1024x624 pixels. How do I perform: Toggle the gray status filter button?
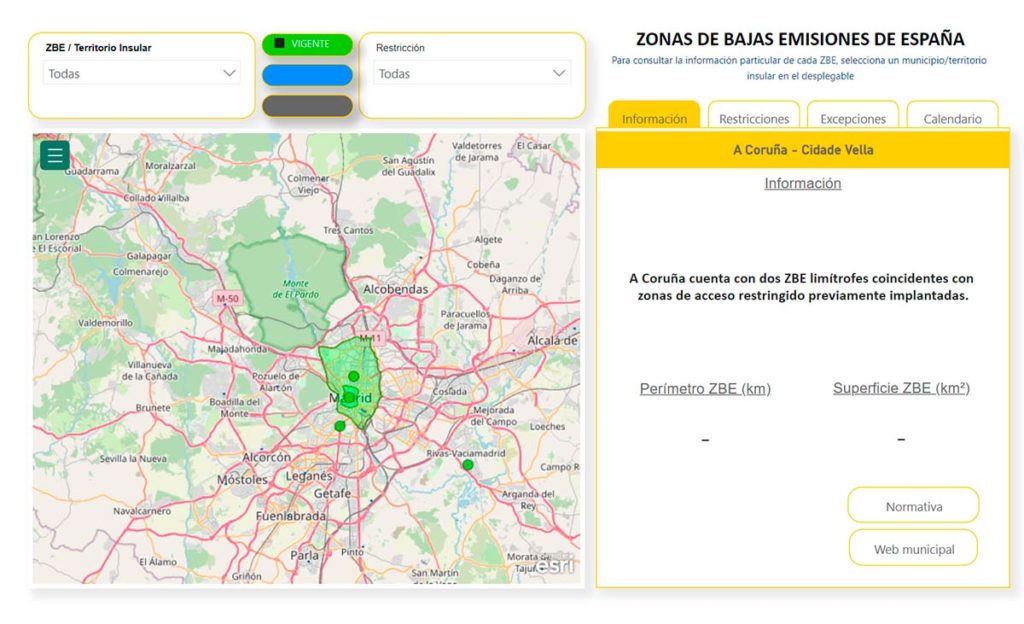coord(307,106)
